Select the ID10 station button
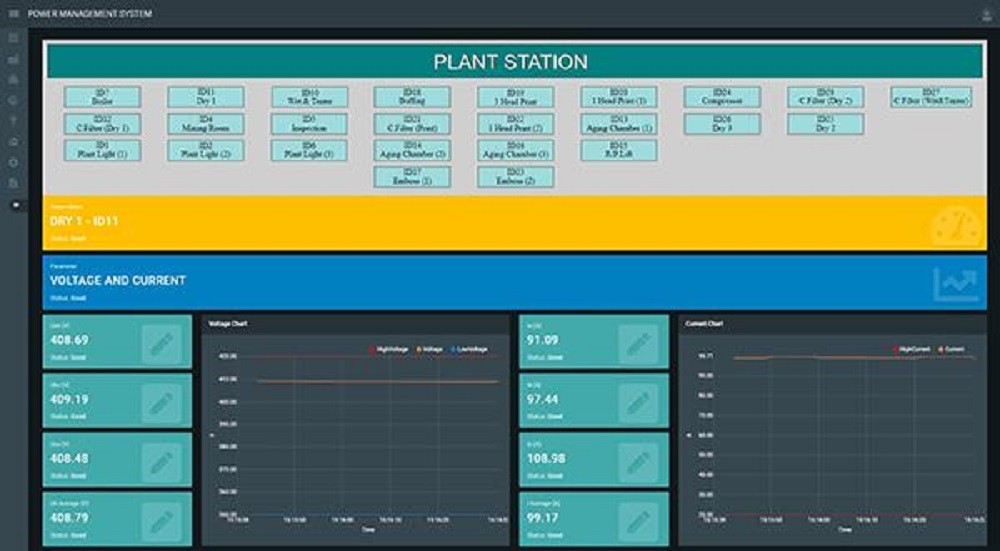Viewport: 1000px width, 551px height. [x=309, y=98]
